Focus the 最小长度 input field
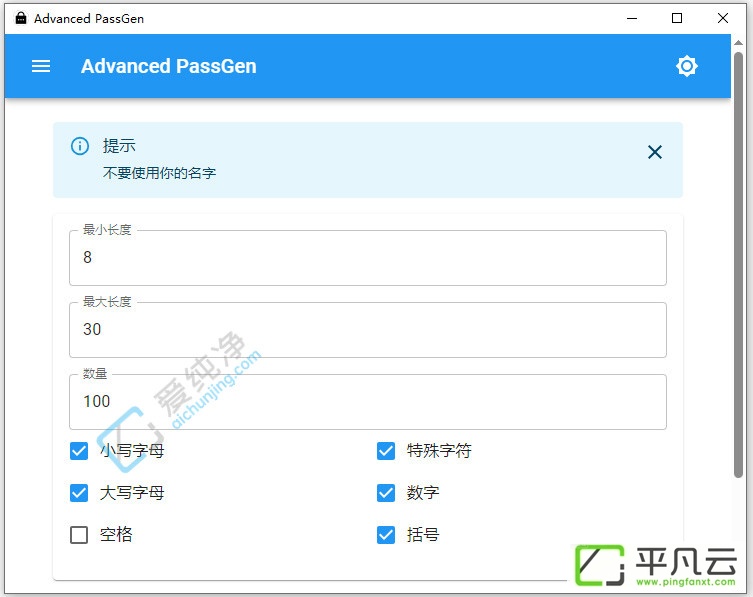Screen dimensions: 753x597 tap(367, 258)
